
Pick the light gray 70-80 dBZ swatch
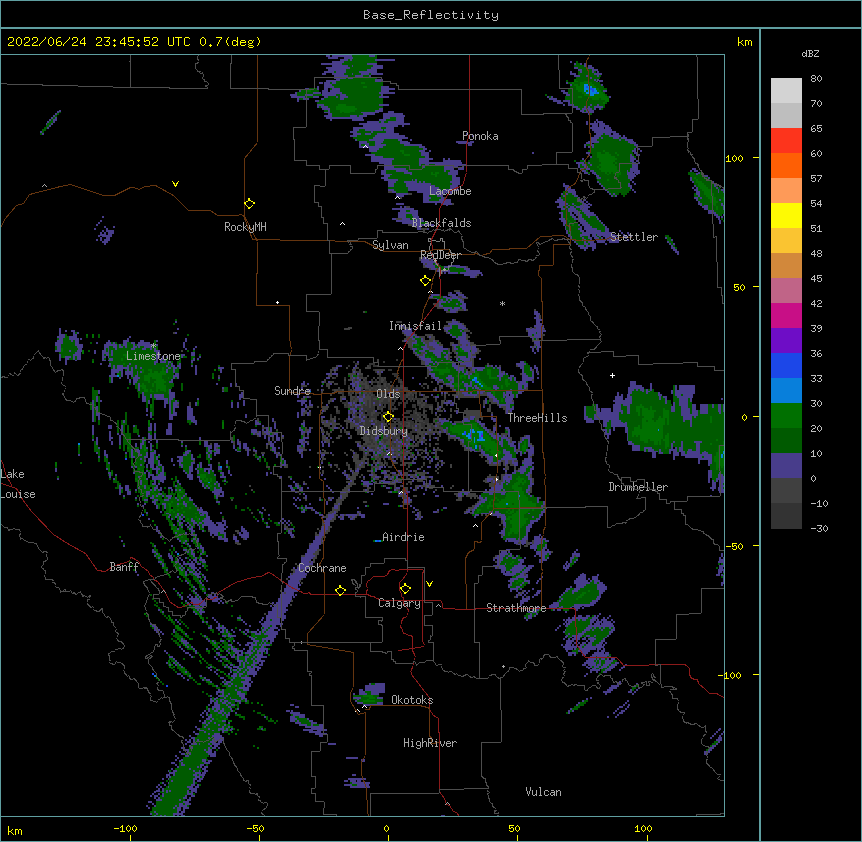click(786, 91)
